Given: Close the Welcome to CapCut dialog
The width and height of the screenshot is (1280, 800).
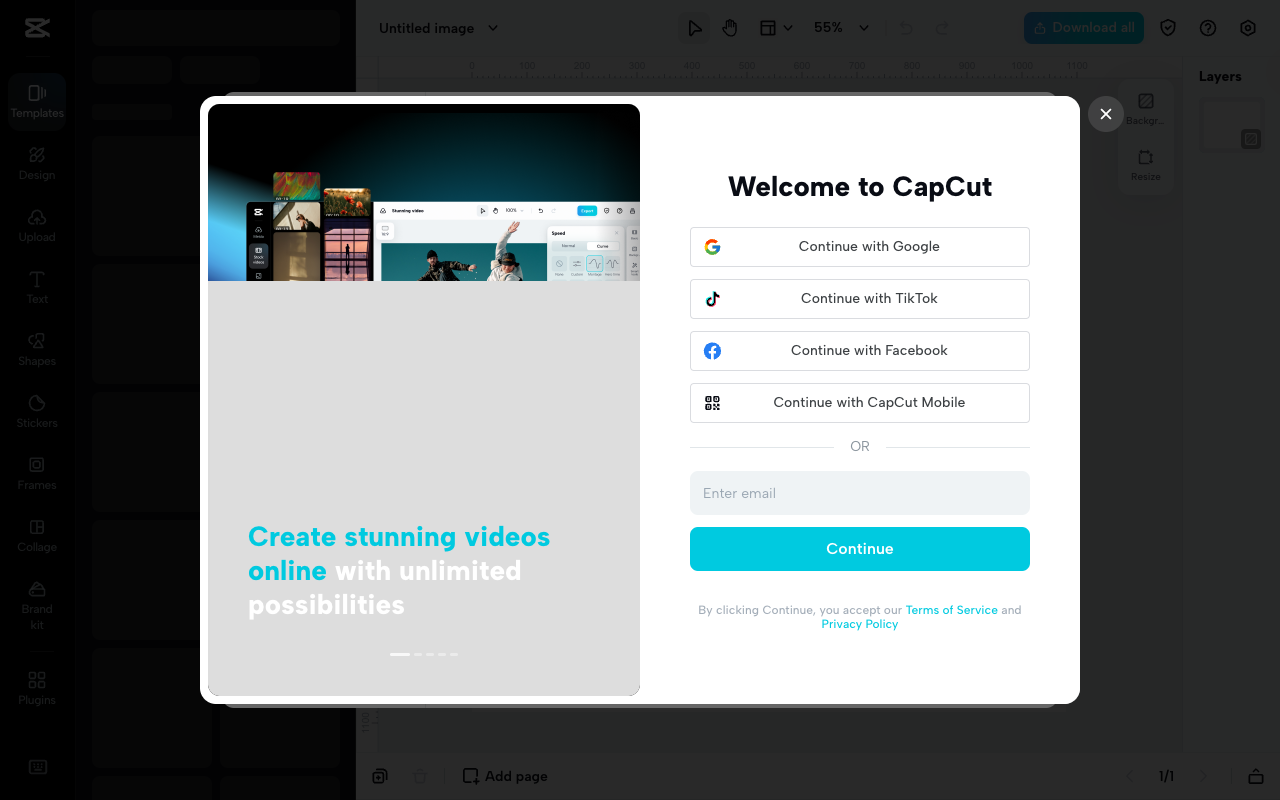Looking at the screenshot, I should pos(1105,114).
